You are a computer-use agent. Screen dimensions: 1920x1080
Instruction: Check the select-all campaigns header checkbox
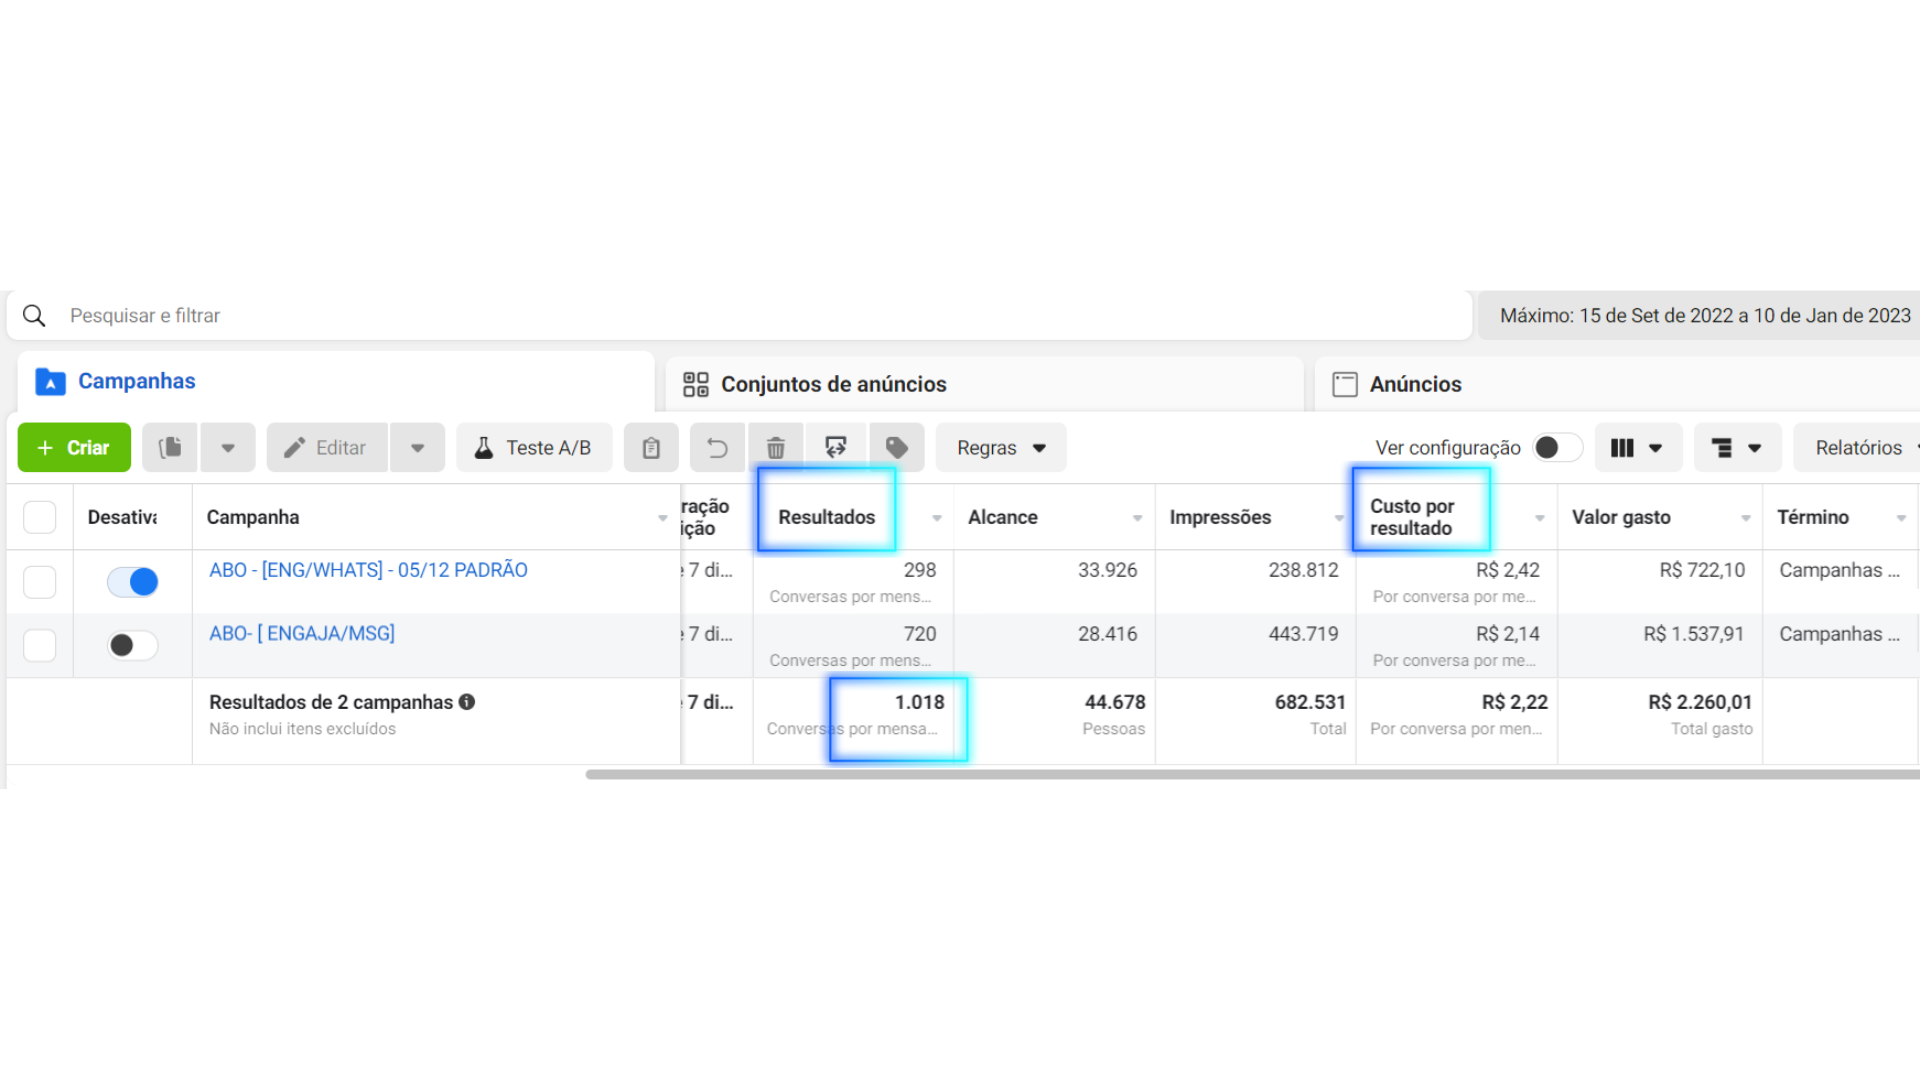40,517
